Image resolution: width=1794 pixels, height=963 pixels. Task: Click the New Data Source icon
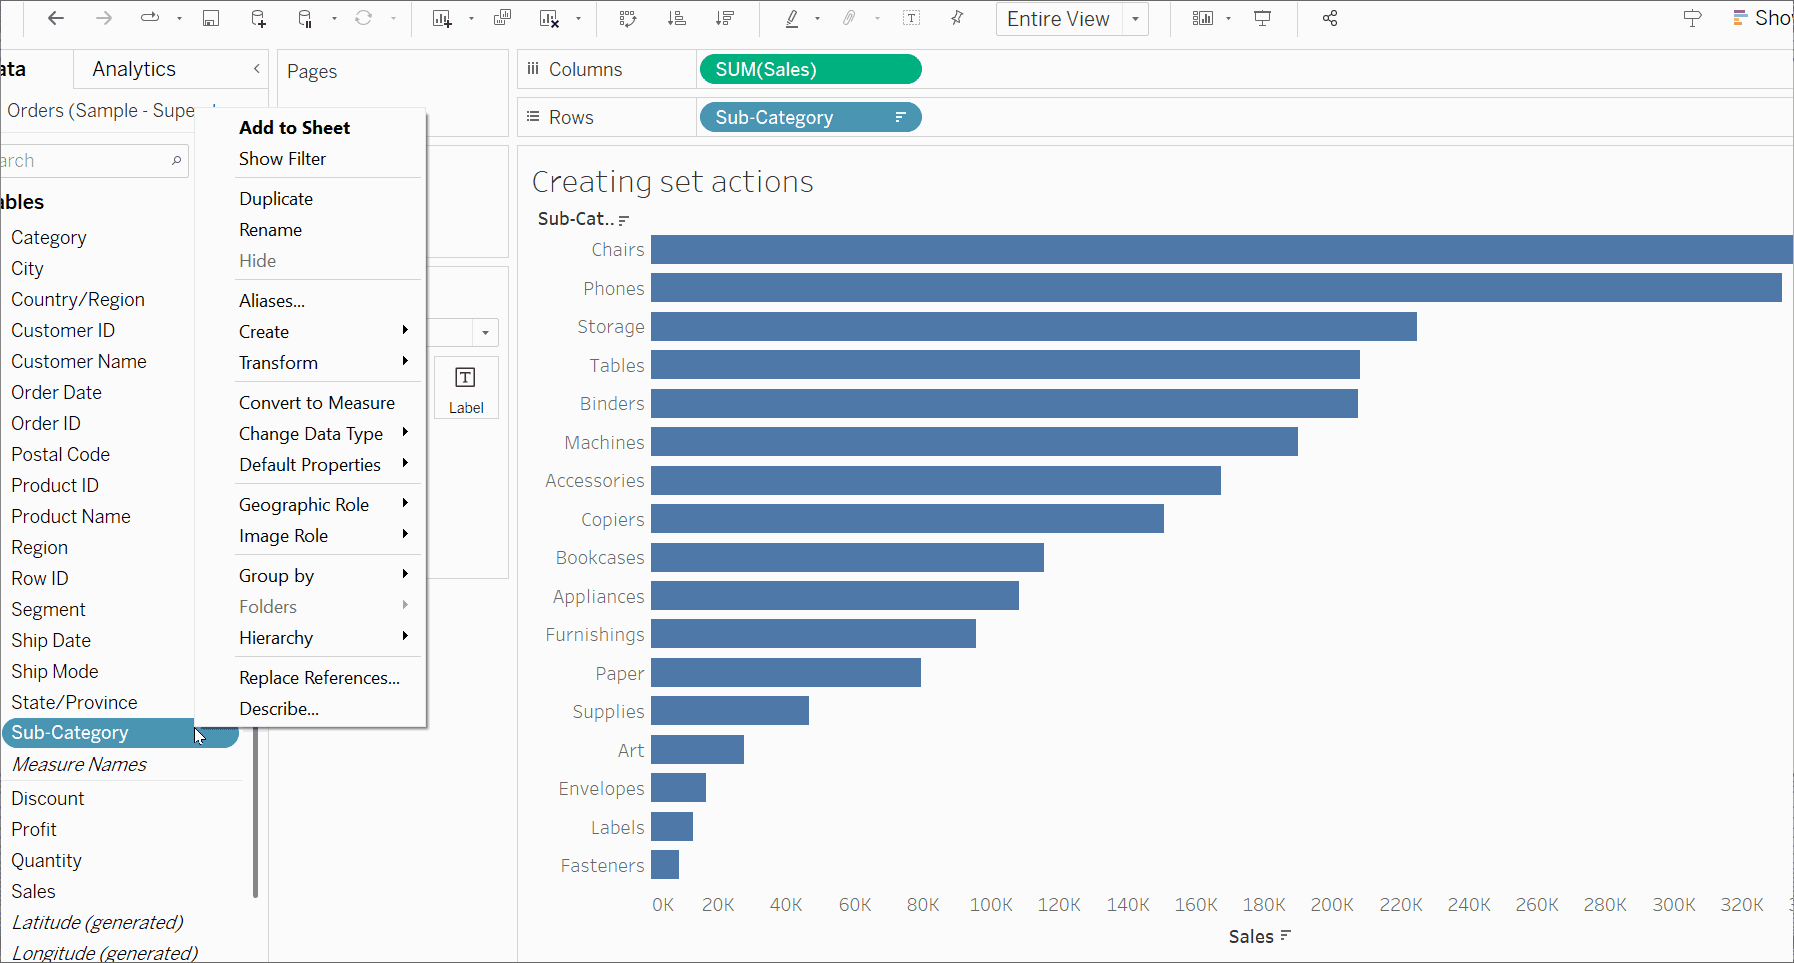pyautogui.click(x=258, y=19)
